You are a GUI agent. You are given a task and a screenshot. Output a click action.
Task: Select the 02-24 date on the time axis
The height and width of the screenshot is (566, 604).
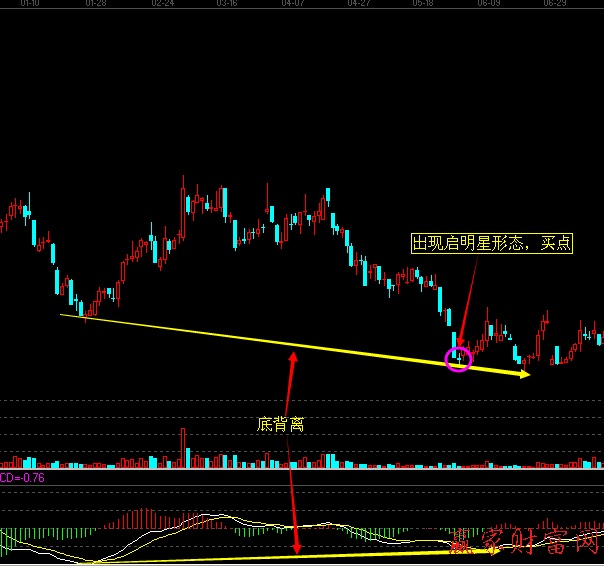tap(163, 4)
